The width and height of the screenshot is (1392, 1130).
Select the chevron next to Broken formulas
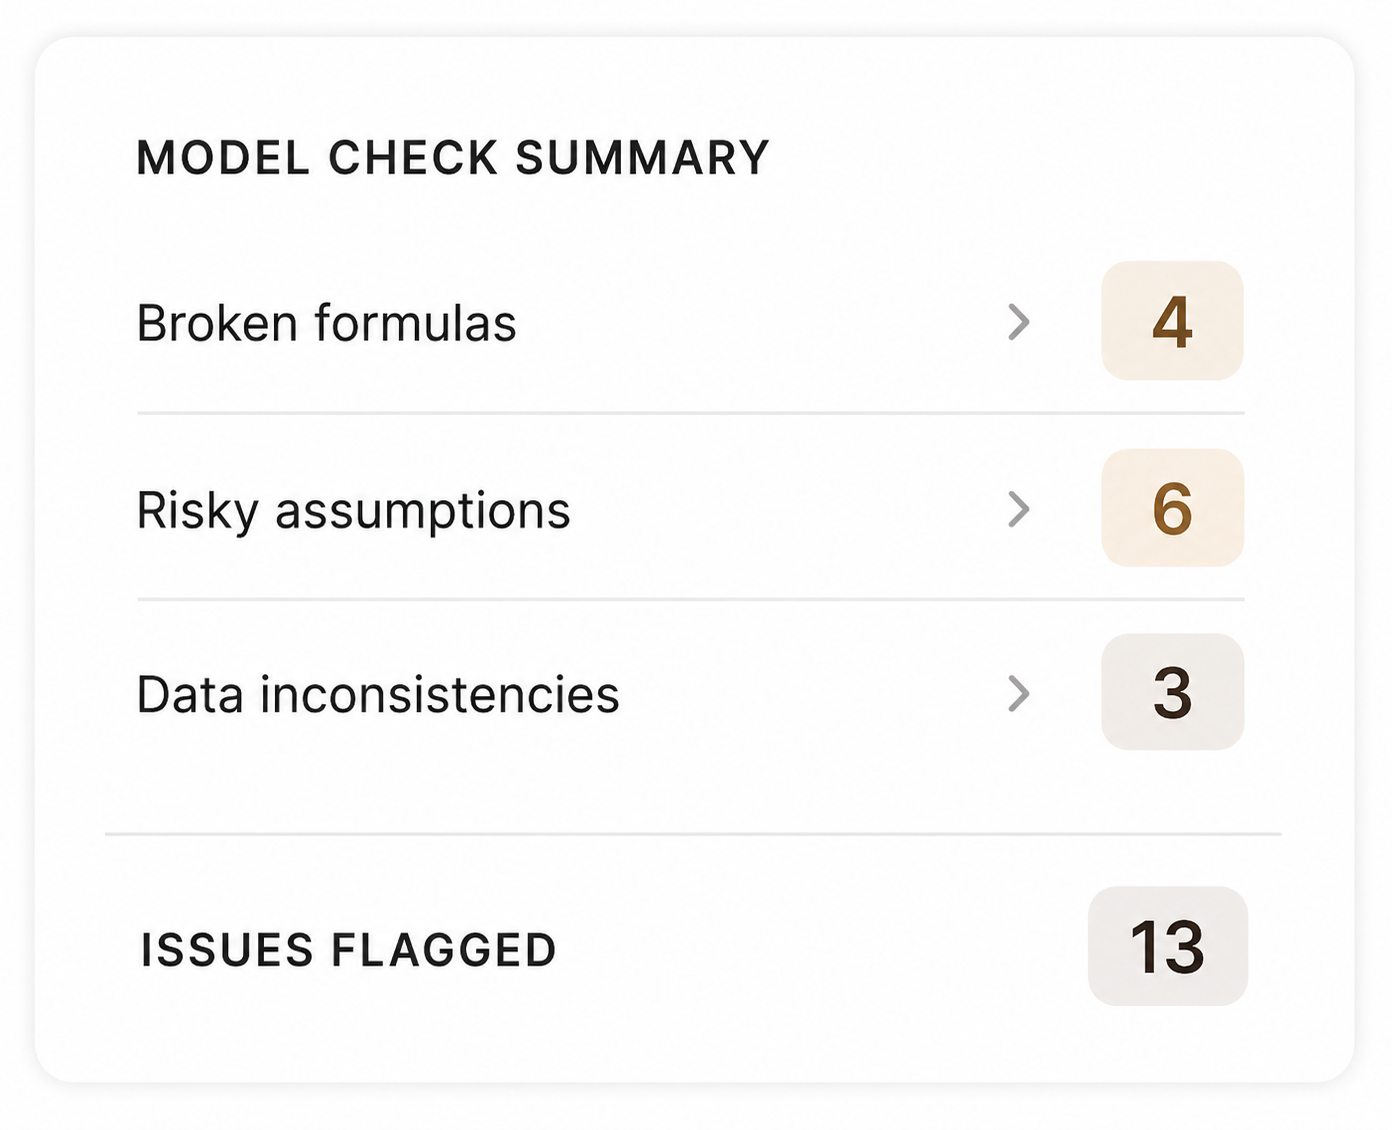point(1019,322)
